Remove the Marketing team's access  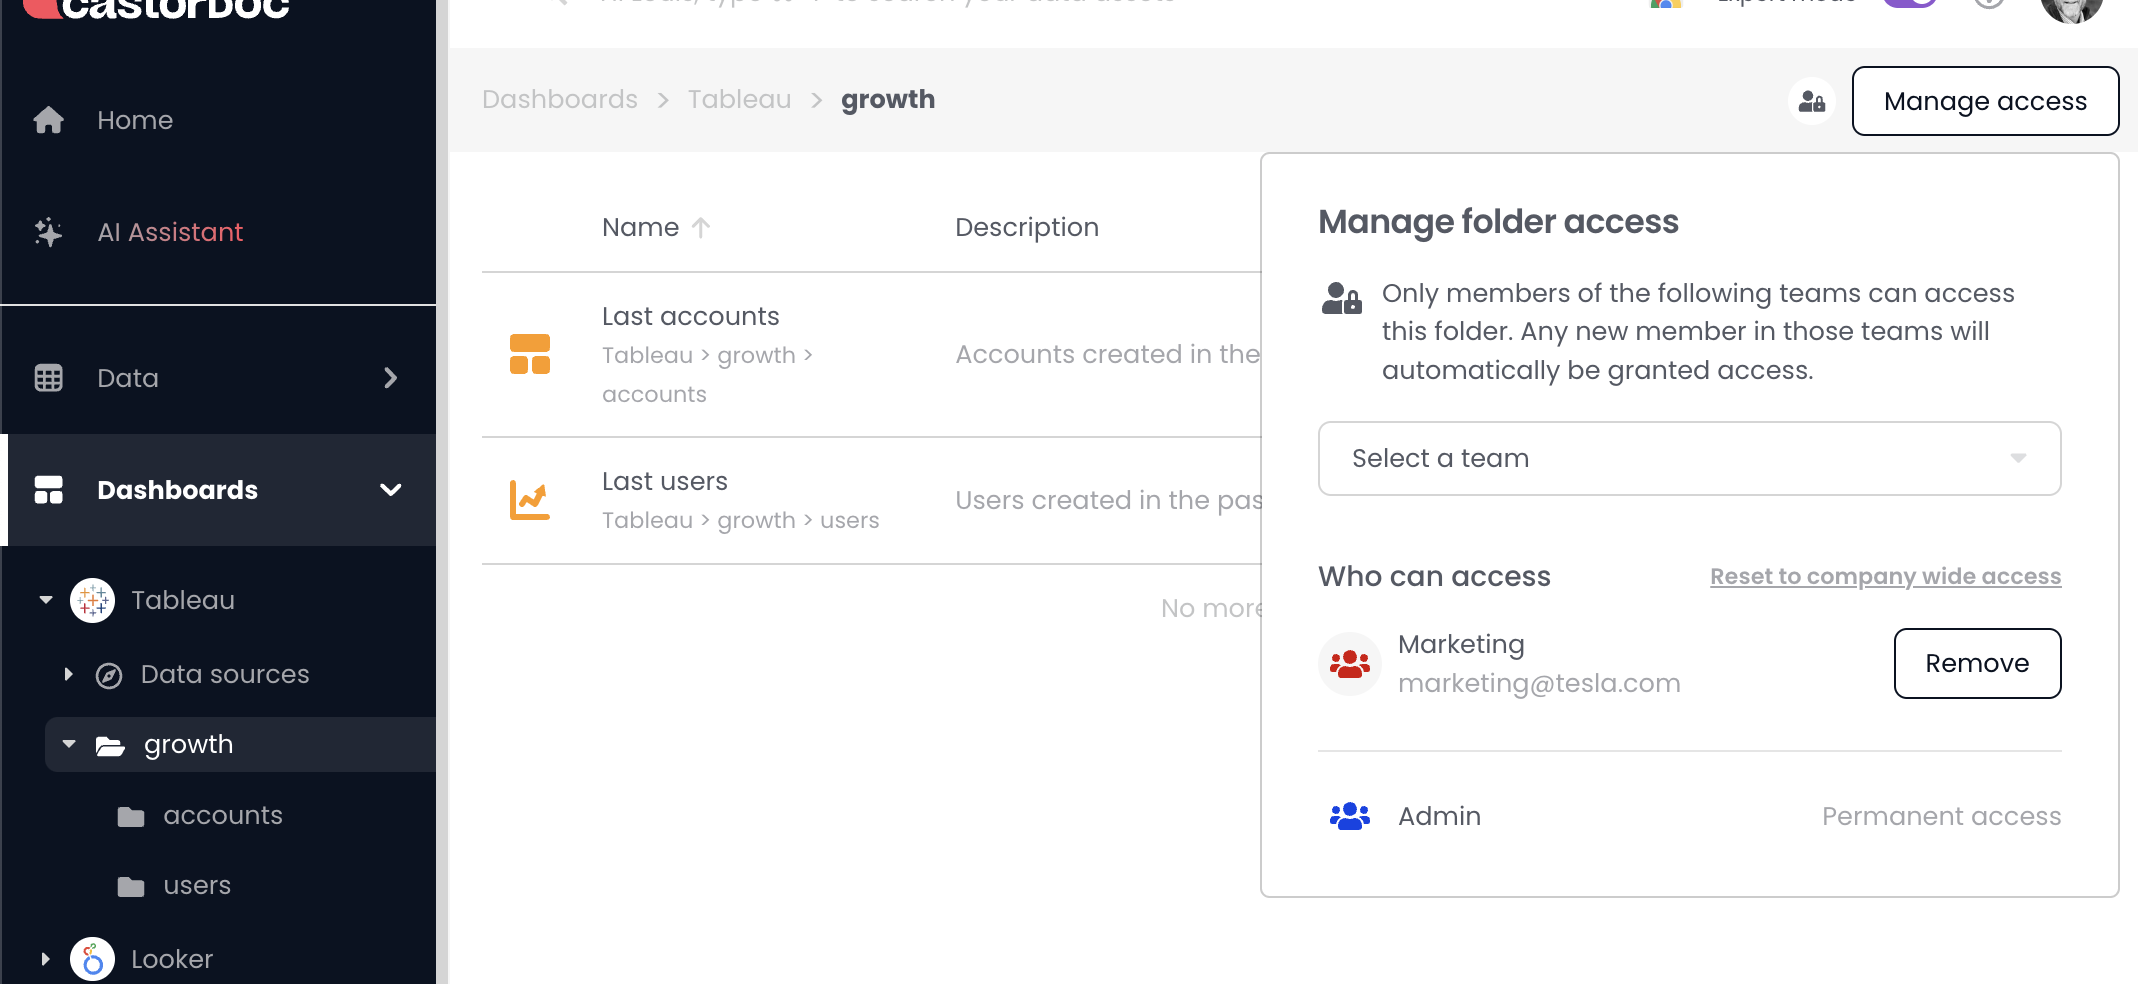pos(1976,663)
